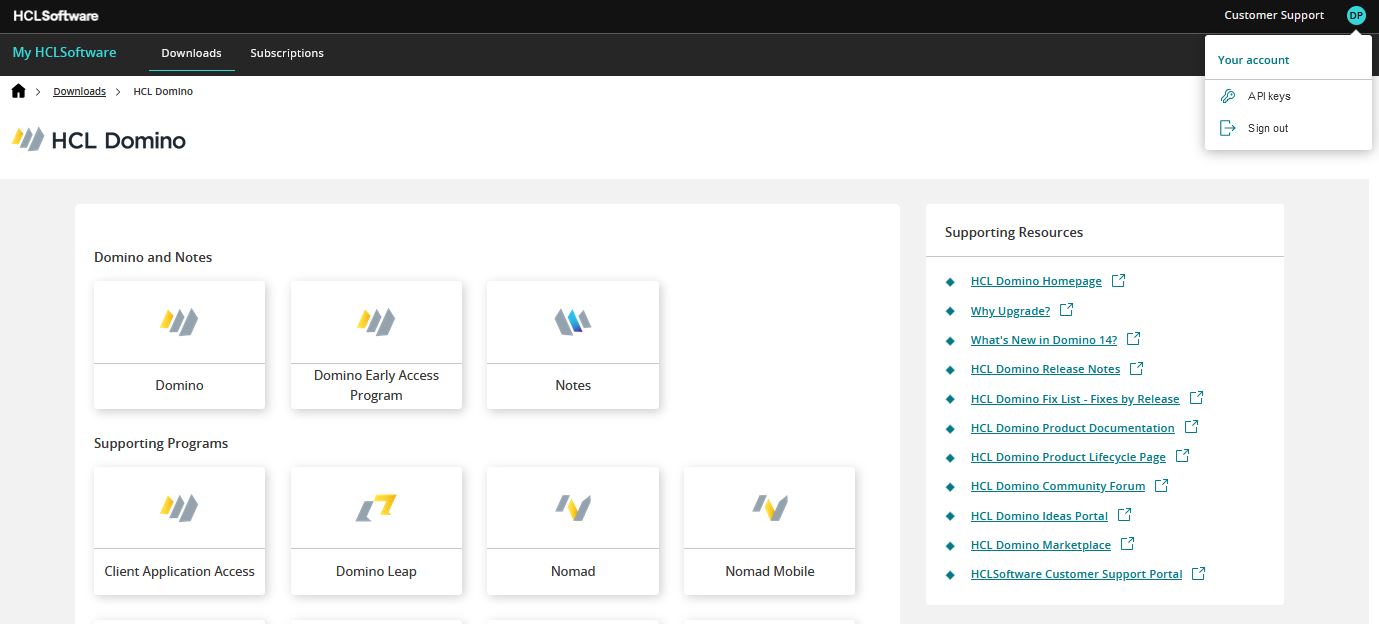Open Why Upgrade? link
1379x624 pixels.
1010,311
